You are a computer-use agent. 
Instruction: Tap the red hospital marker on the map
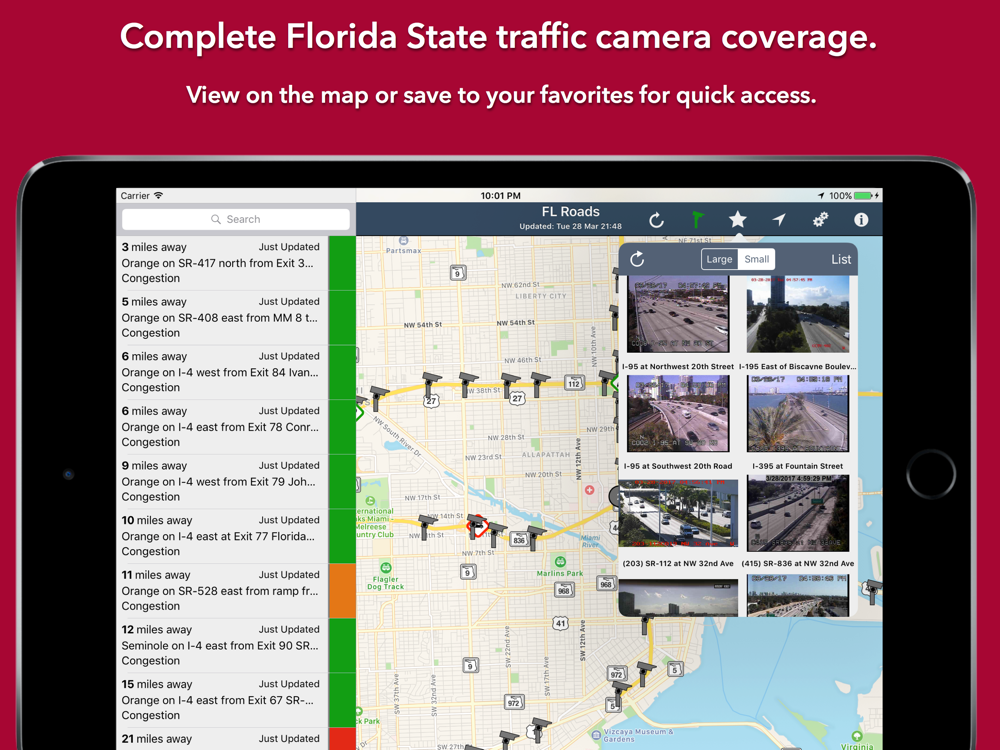coord(589,490)
